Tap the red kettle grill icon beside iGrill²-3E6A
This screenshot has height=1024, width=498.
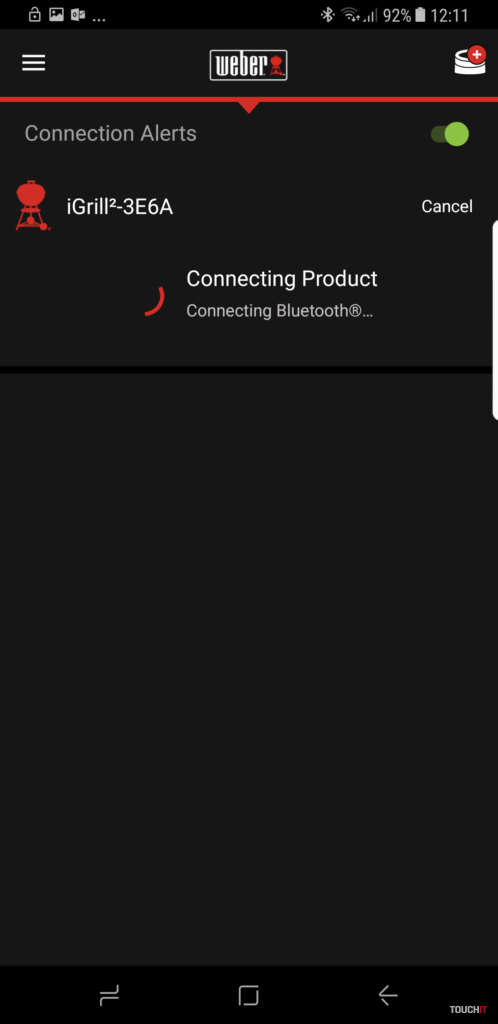coord(32,206)
